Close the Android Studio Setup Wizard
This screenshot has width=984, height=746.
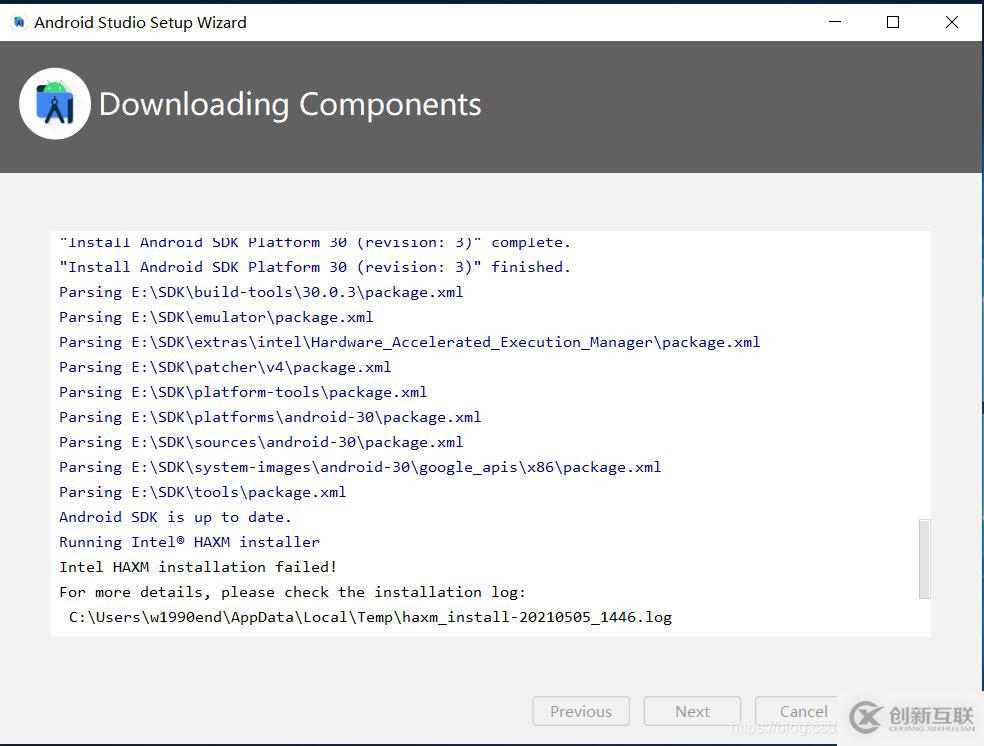coord(952,22)
